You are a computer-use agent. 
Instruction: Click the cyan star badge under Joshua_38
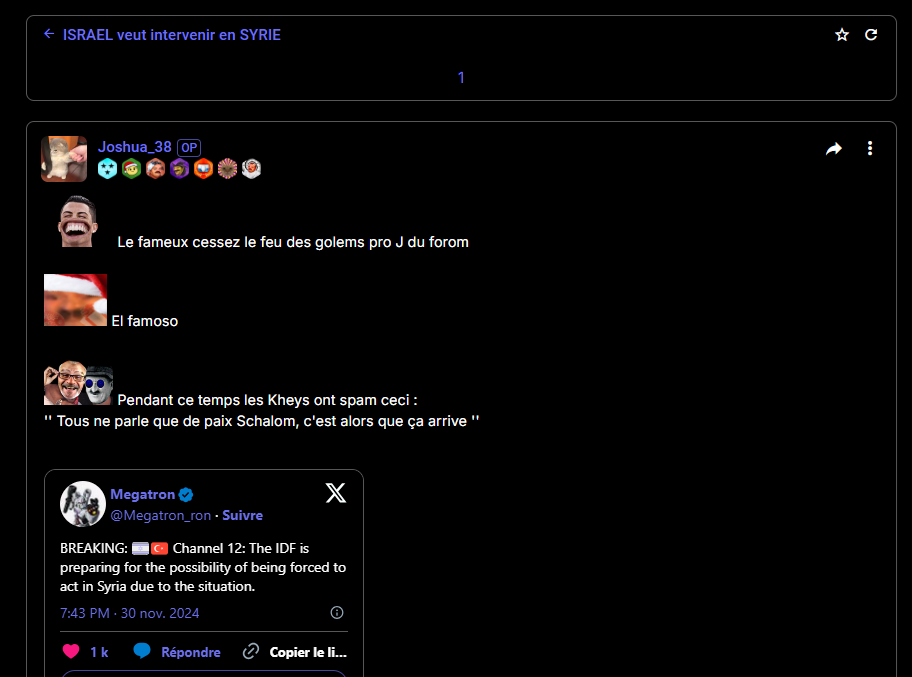point(108,169)
